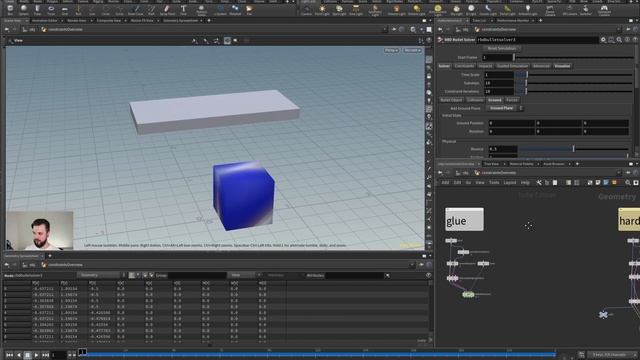Open the Motion FX View pane tab
Screen dimensions: 640x360
coord(142,20)
